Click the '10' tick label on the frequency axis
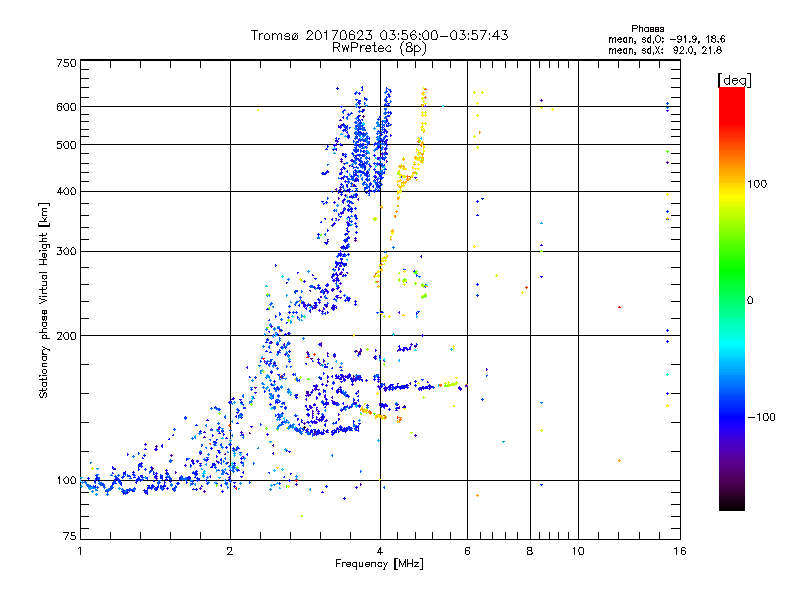The width and height of the screenshot is (800, 600). click(x=578, y=551)
